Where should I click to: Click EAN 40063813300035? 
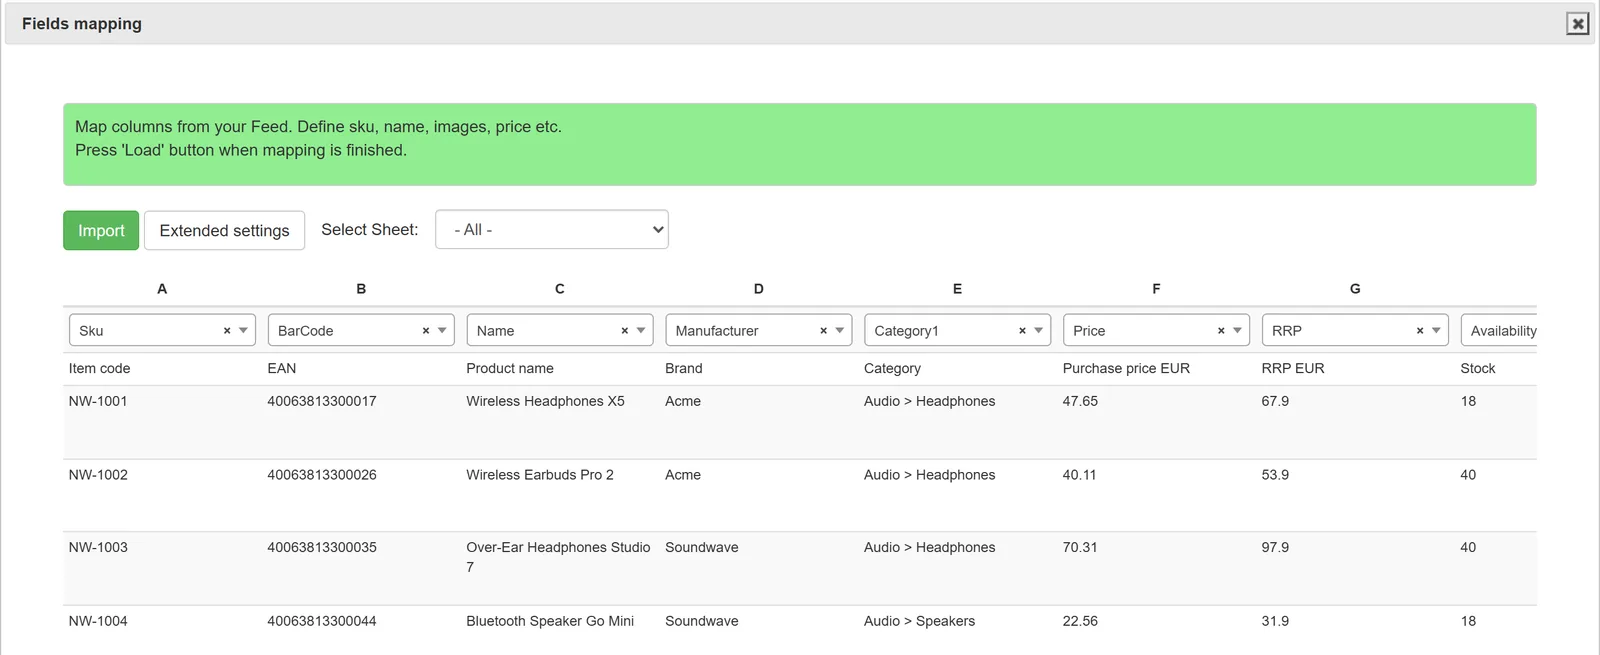[x=322, y=547]
